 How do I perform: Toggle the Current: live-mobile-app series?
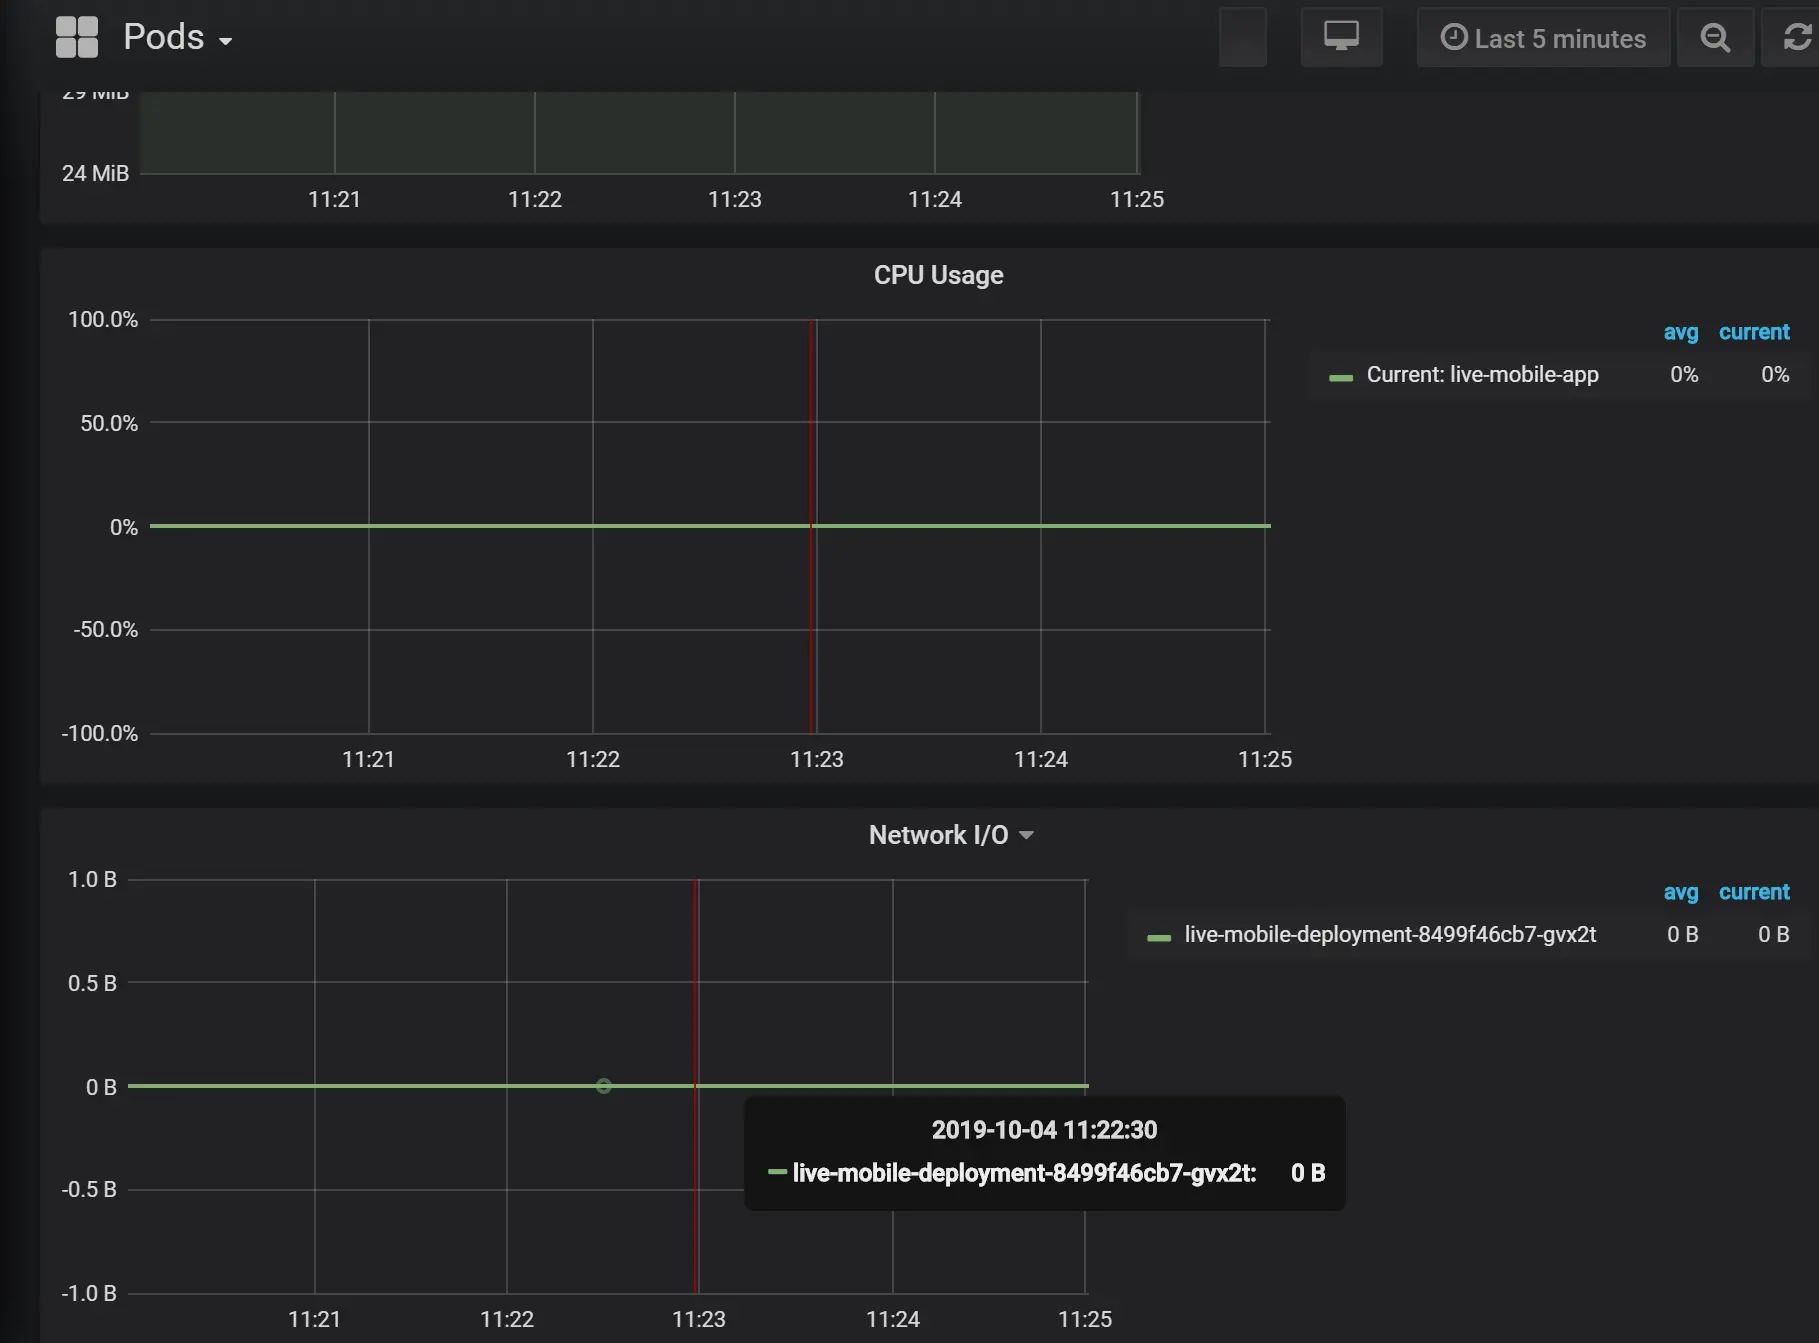click(1482, 375)
